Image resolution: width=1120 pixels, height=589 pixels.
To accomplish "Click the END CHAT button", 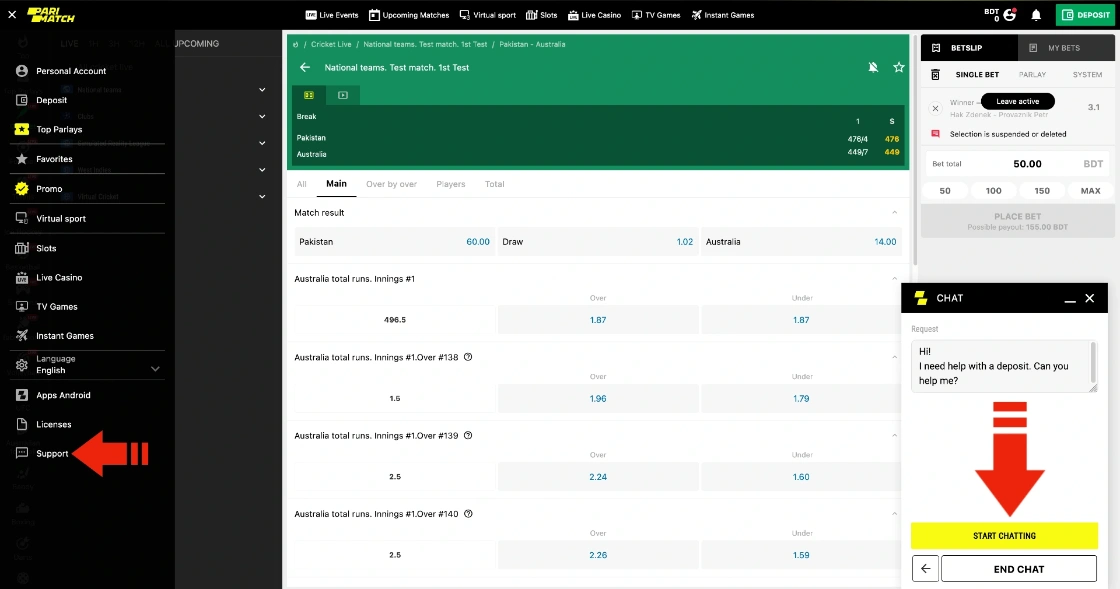I will point(1019,569).
